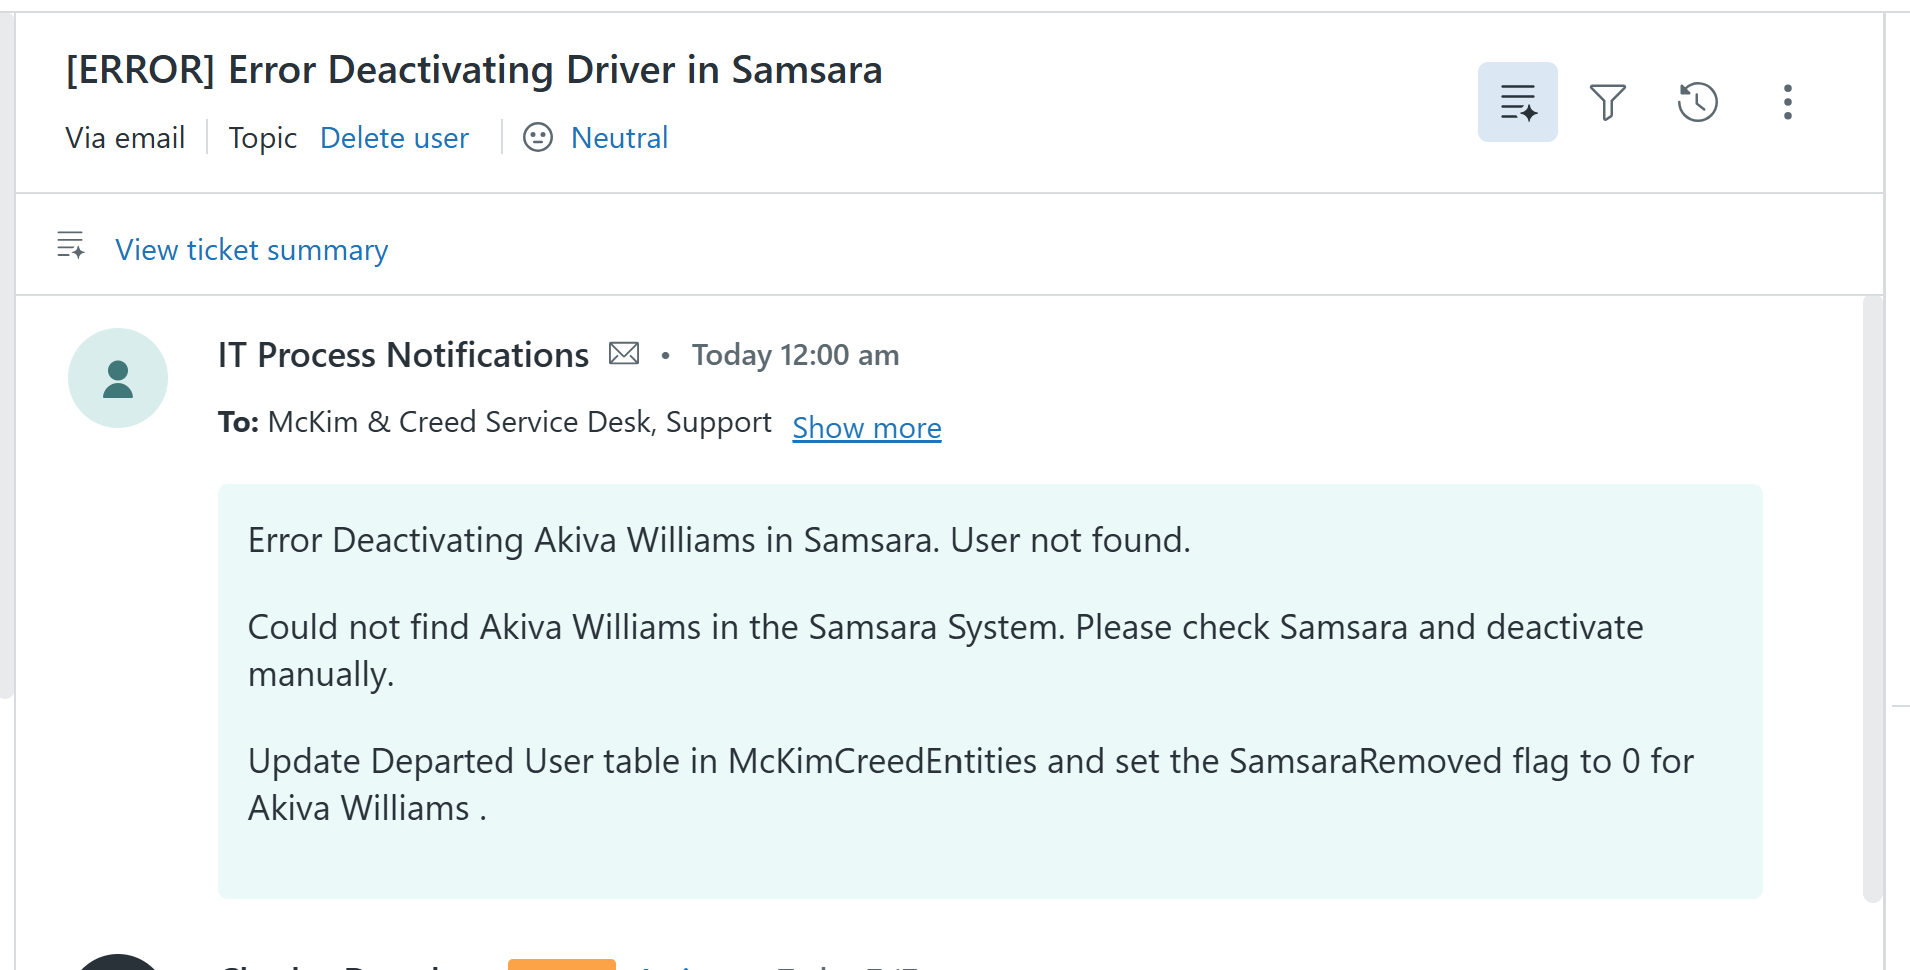
Task: Click the Via email label
Action: pos(125,138)
